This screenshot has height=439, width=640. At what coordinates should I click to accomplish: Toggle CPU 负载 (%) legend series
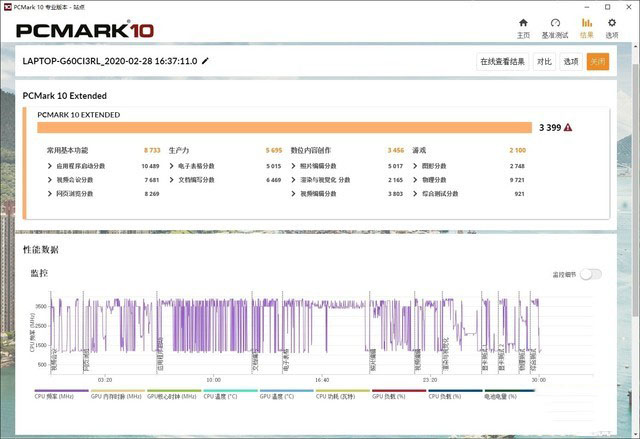pyautogui.click(x=456, y=394)
